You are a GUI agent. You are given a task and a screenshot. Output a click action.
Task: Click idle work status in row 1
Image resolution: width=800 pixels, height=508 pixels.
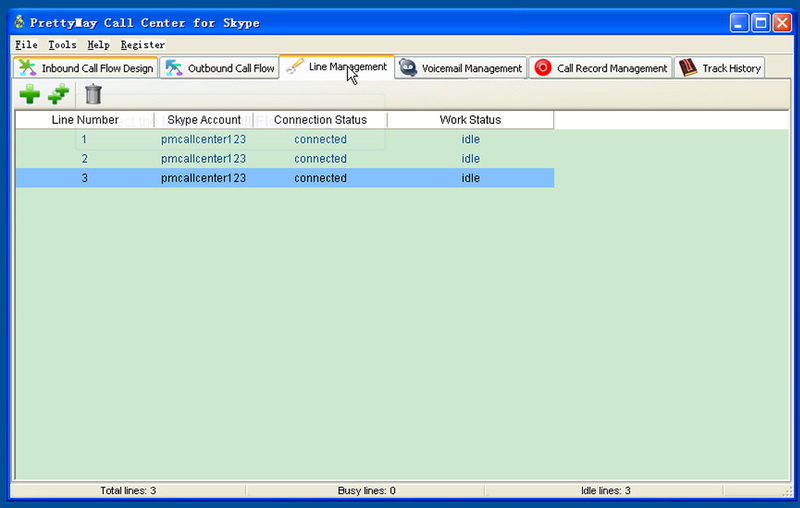470,139
